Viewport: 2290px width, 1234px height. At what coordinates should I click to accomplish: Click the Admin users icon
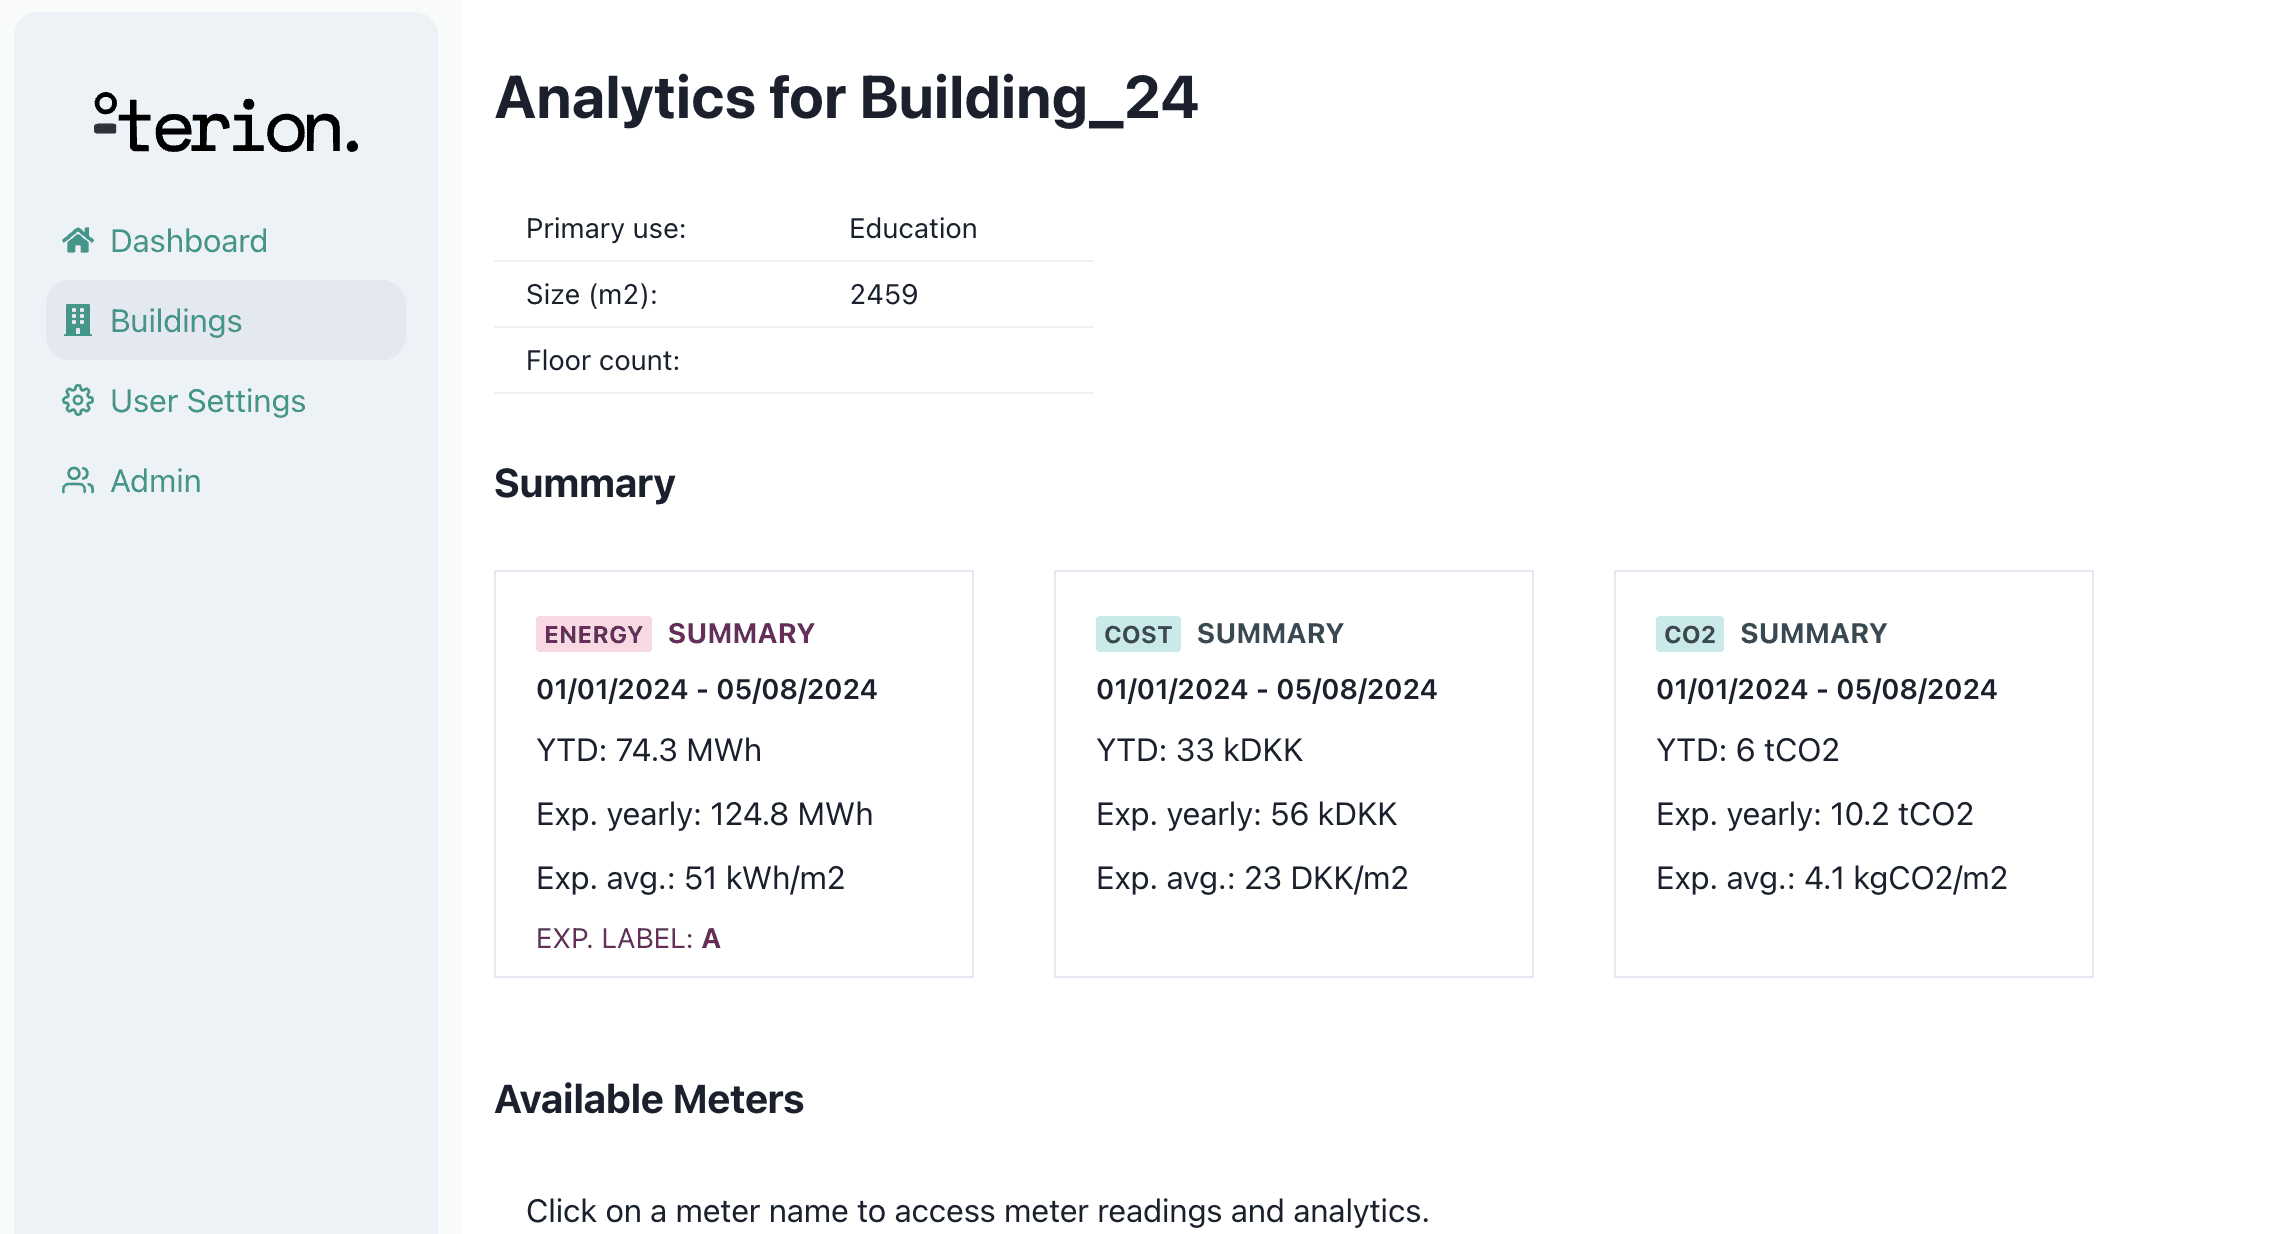click(x=78, y=480)
